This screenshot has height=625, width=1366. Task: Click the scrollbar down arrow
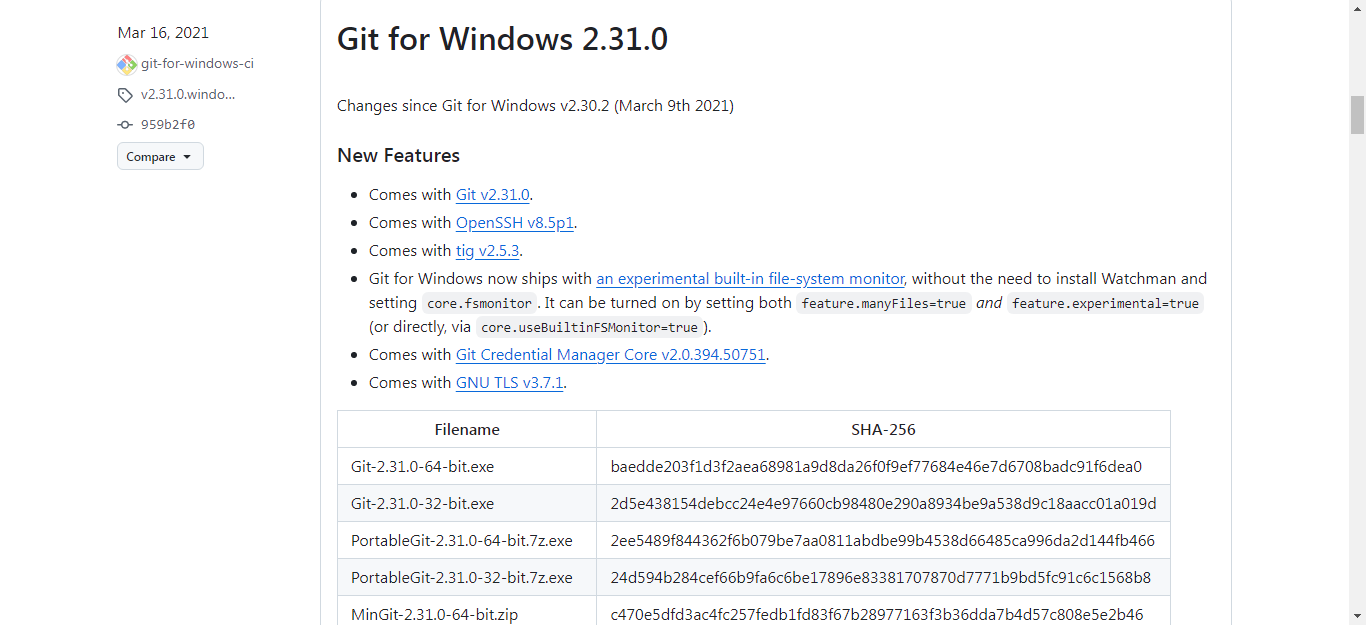(x=1357, y=616)
